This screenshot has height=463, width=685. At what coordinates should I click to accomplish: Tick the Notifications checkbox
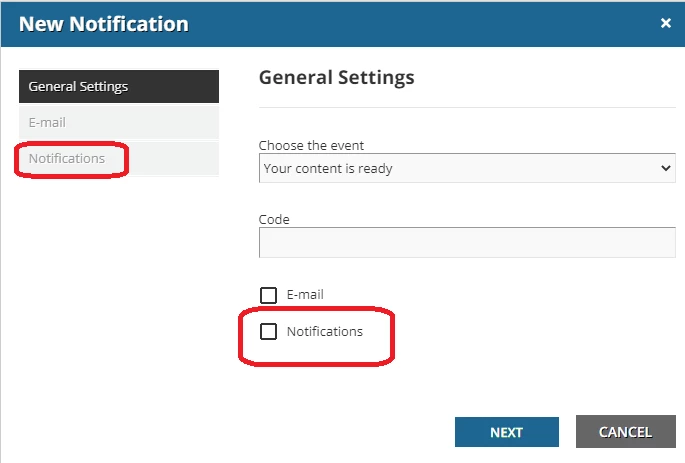click(x=268, y=332)
